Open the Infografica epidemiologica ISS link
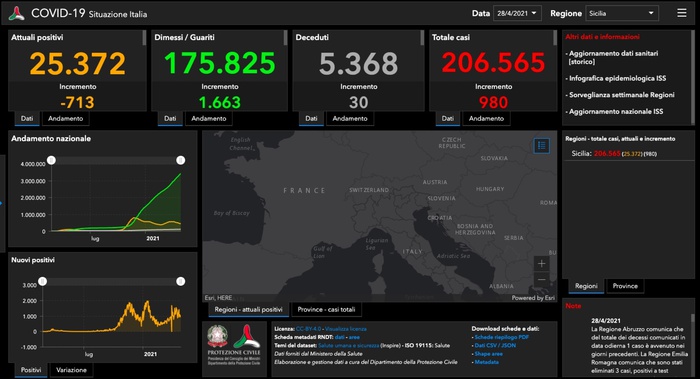 coord(617,78)
